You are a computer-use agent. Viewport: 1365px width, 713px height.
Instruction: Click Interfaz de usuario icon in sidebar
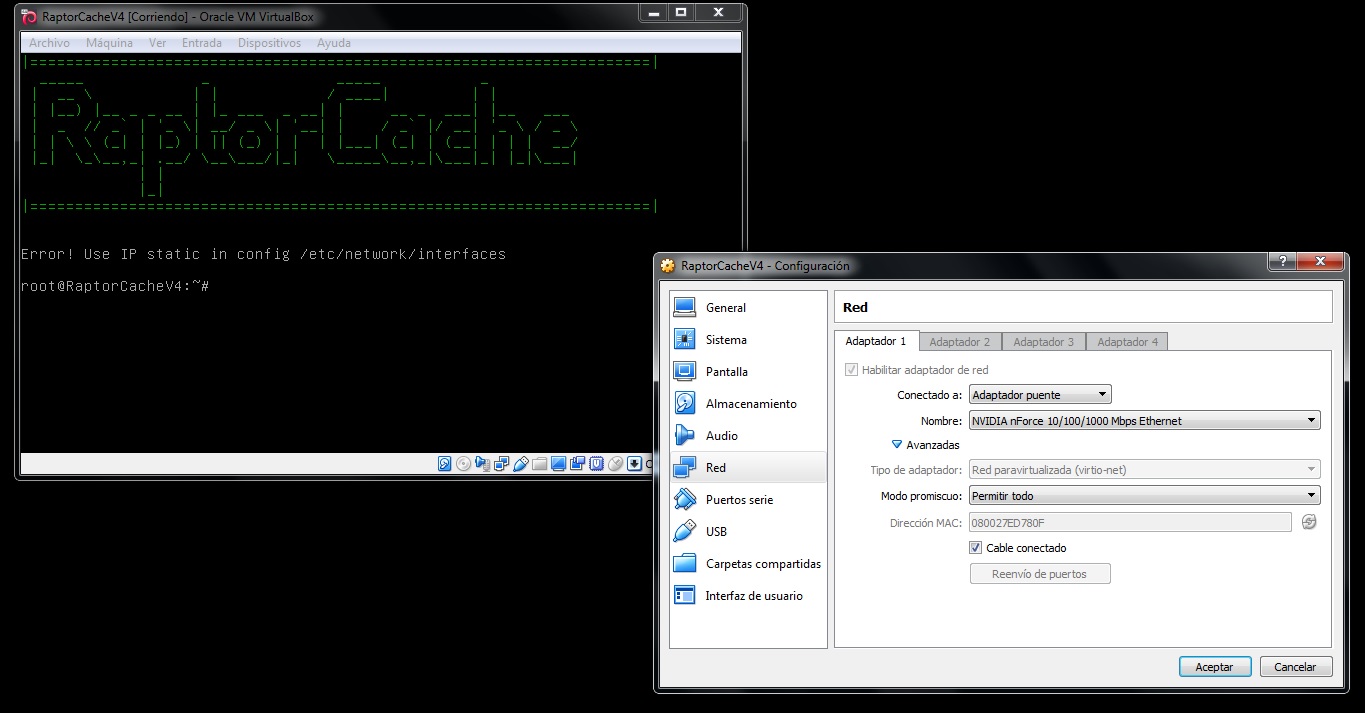[x=685, y=595]
